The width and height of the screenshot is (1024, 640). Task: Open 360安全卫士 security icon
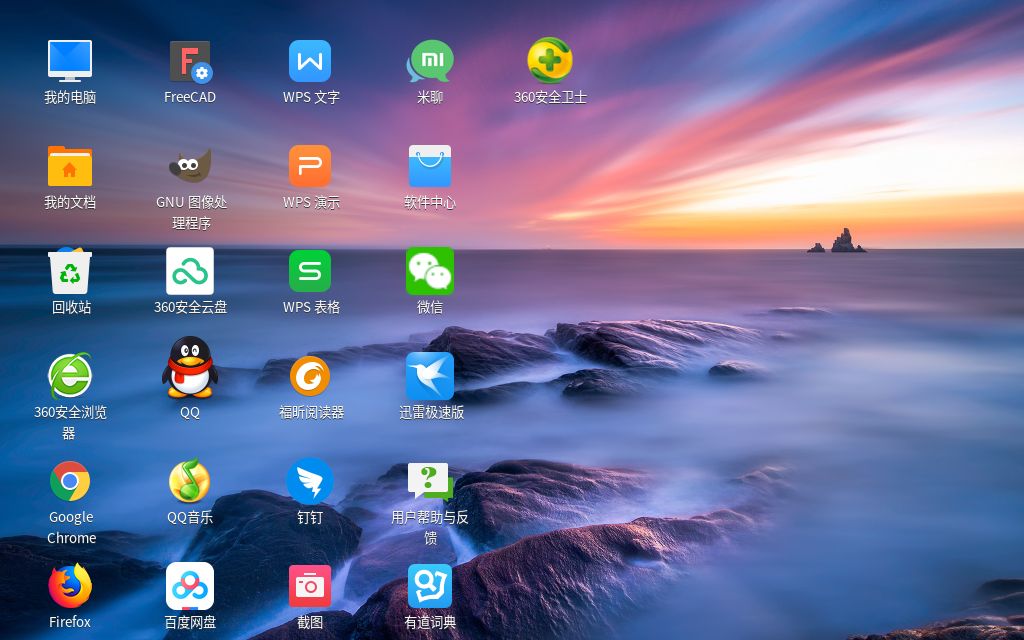pos(550,60)
